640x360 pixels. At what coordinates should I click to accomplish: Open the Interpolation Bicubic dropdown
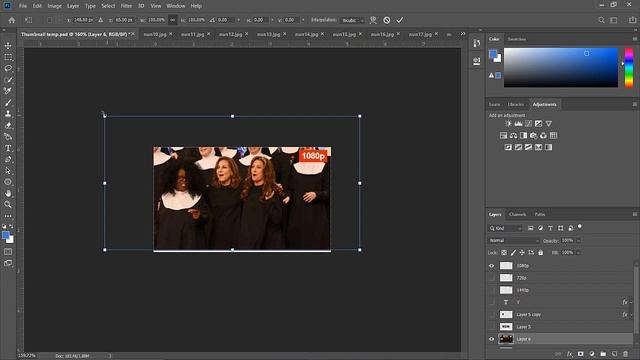click(x=353, y=20)
